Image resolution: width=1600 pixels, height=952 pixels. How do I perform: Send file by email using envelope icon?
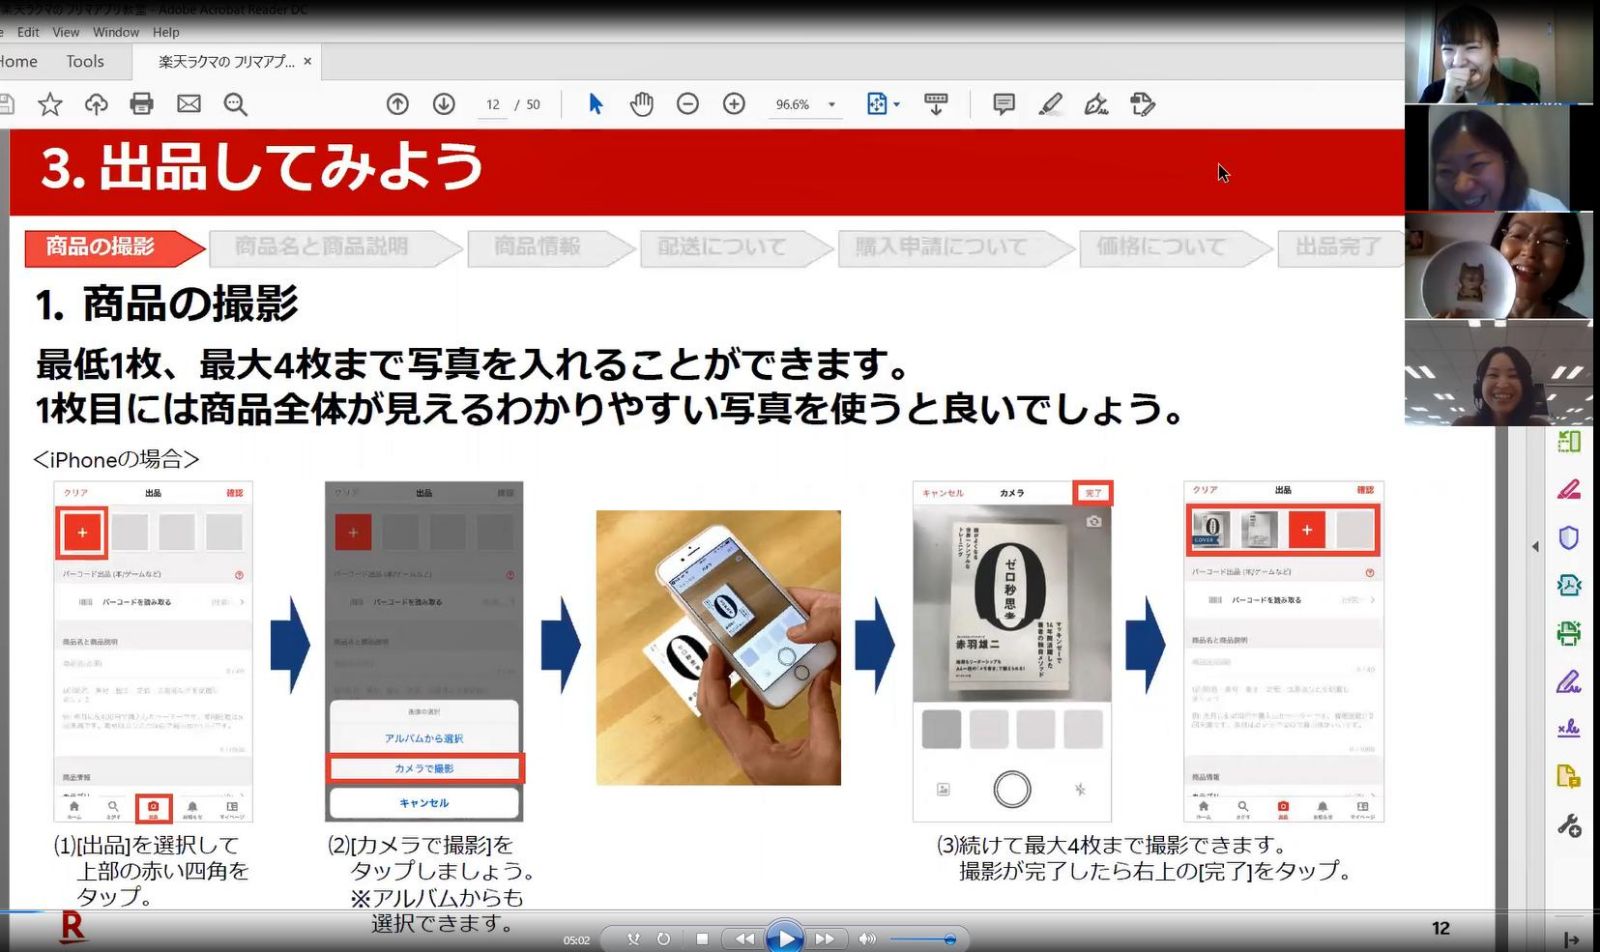pos(189,104)
